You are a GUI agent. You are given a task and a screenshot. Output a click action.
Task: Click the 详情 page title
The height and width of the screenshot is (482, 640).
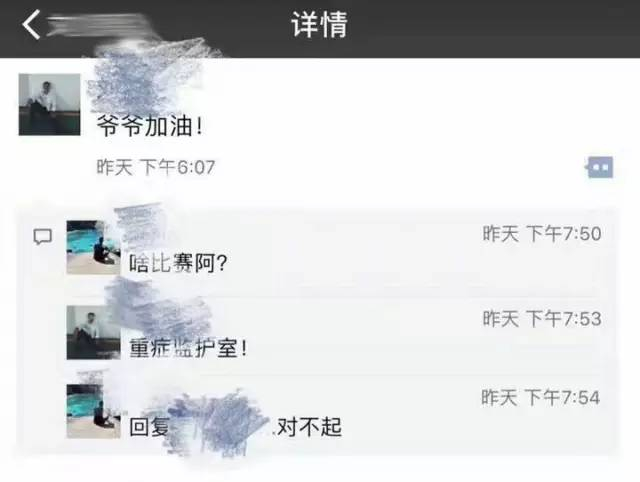[319, 25]
